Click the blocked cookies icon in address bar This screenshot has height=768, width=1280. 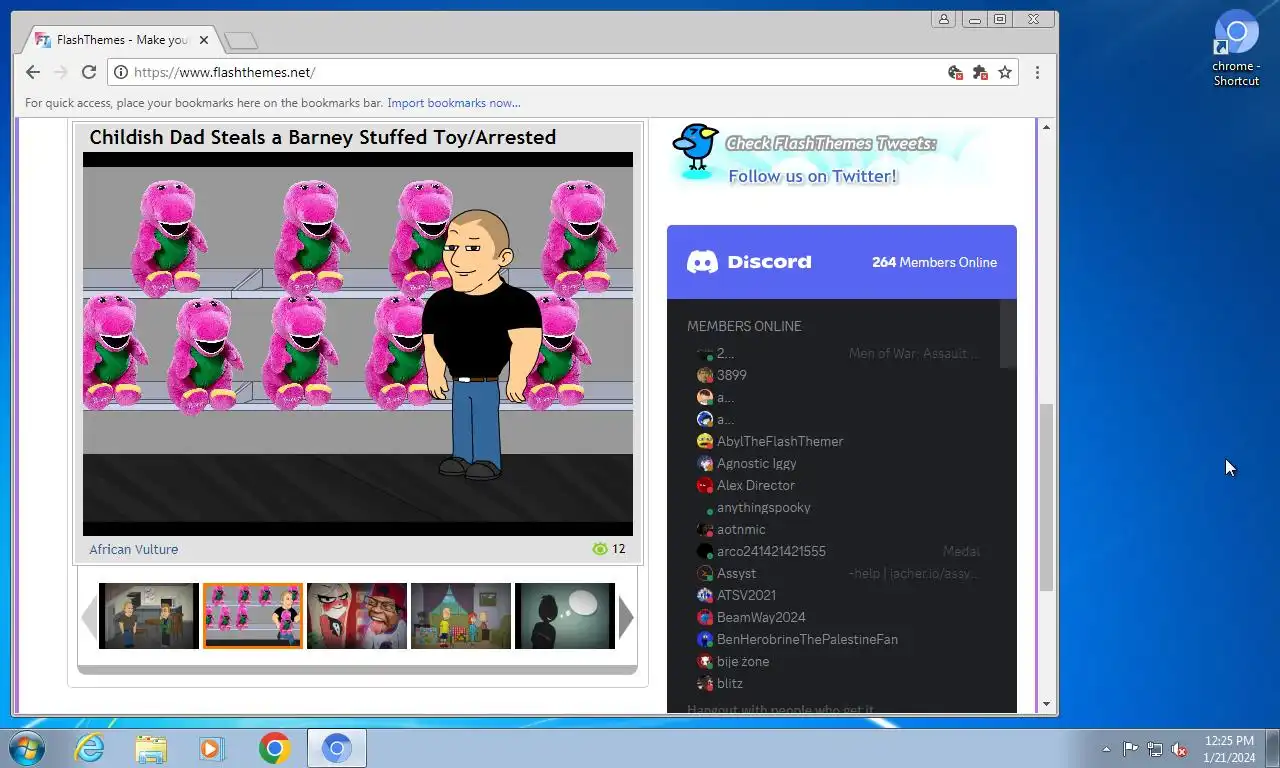point(956,72)
